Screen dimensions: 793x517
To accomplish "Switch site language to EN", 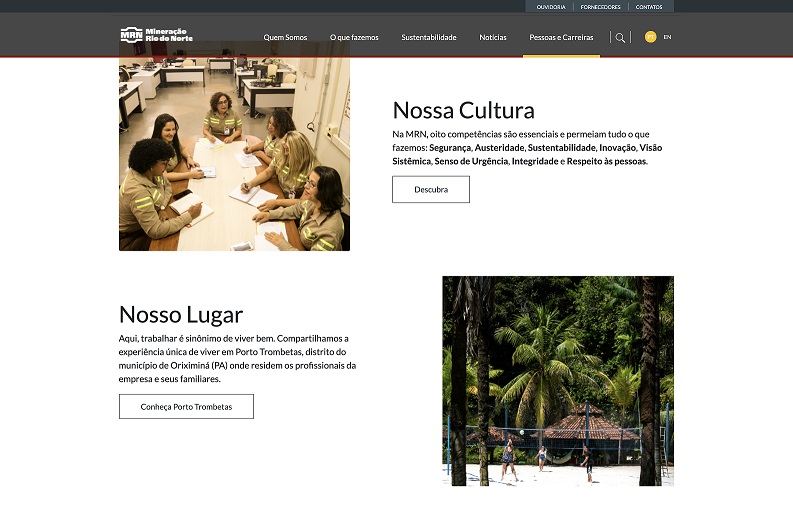I will 667,37.
